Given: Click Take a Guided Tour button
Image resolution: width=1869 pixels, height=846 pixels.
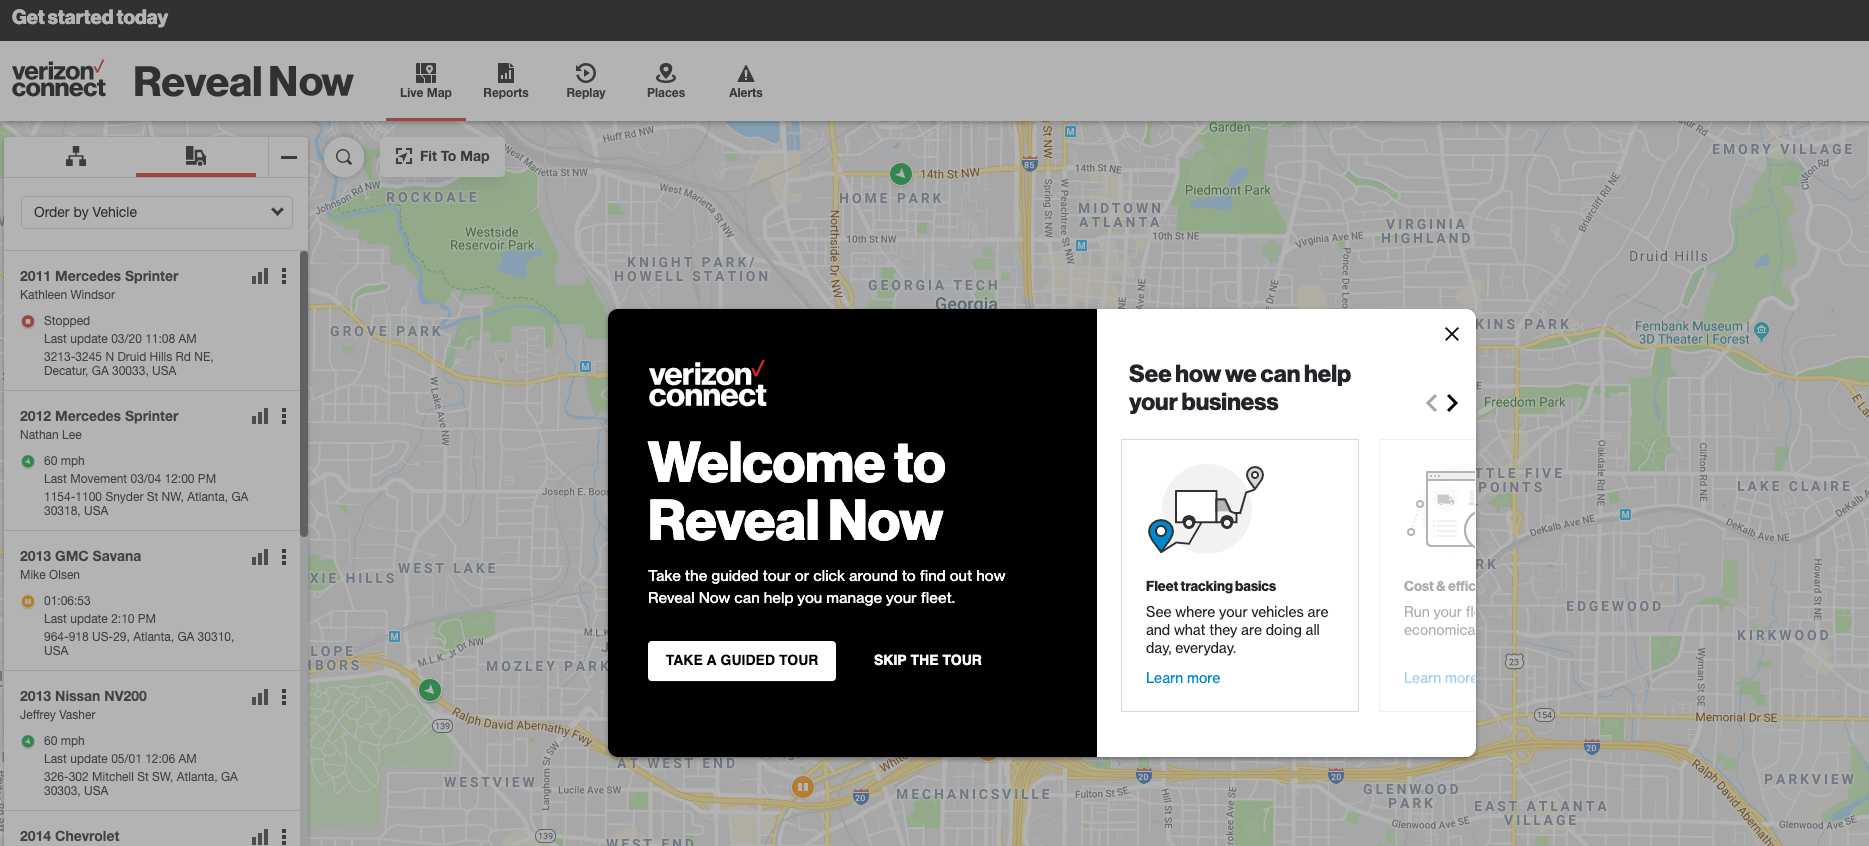Looking at the screenshot, I should click(742, 660).
